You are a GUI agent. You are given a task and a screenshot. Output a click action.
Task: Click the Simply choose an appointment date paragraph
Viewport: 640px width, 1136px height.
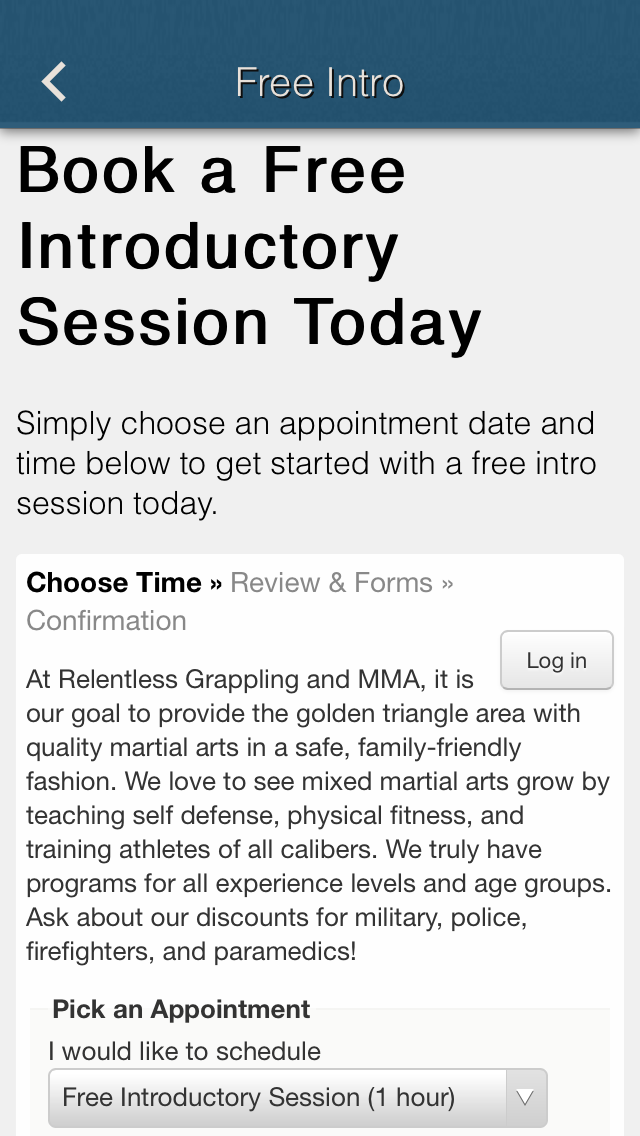306,463
